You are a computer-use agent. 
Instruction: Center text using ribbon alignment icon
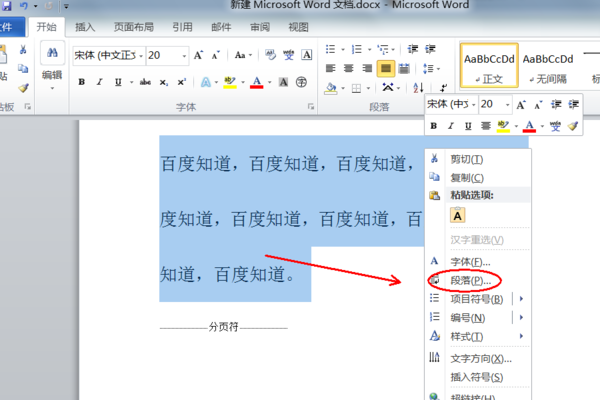pos(349,69)
